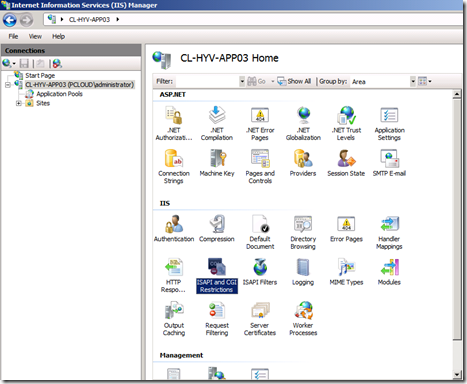
Task: Open Logging feature
Action: click(303, 272)
